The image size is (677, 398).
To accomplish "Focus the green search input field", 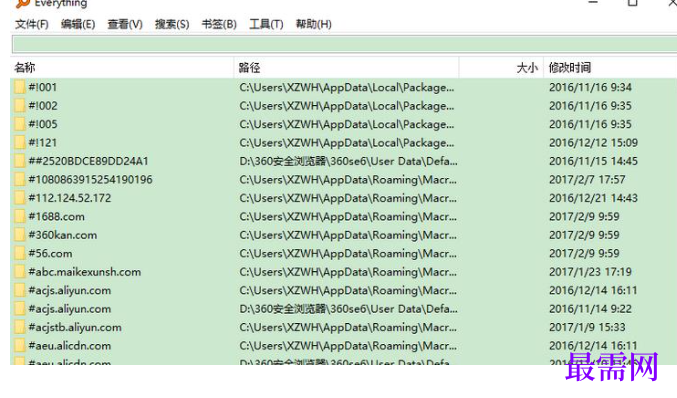I will click(345, 44).
